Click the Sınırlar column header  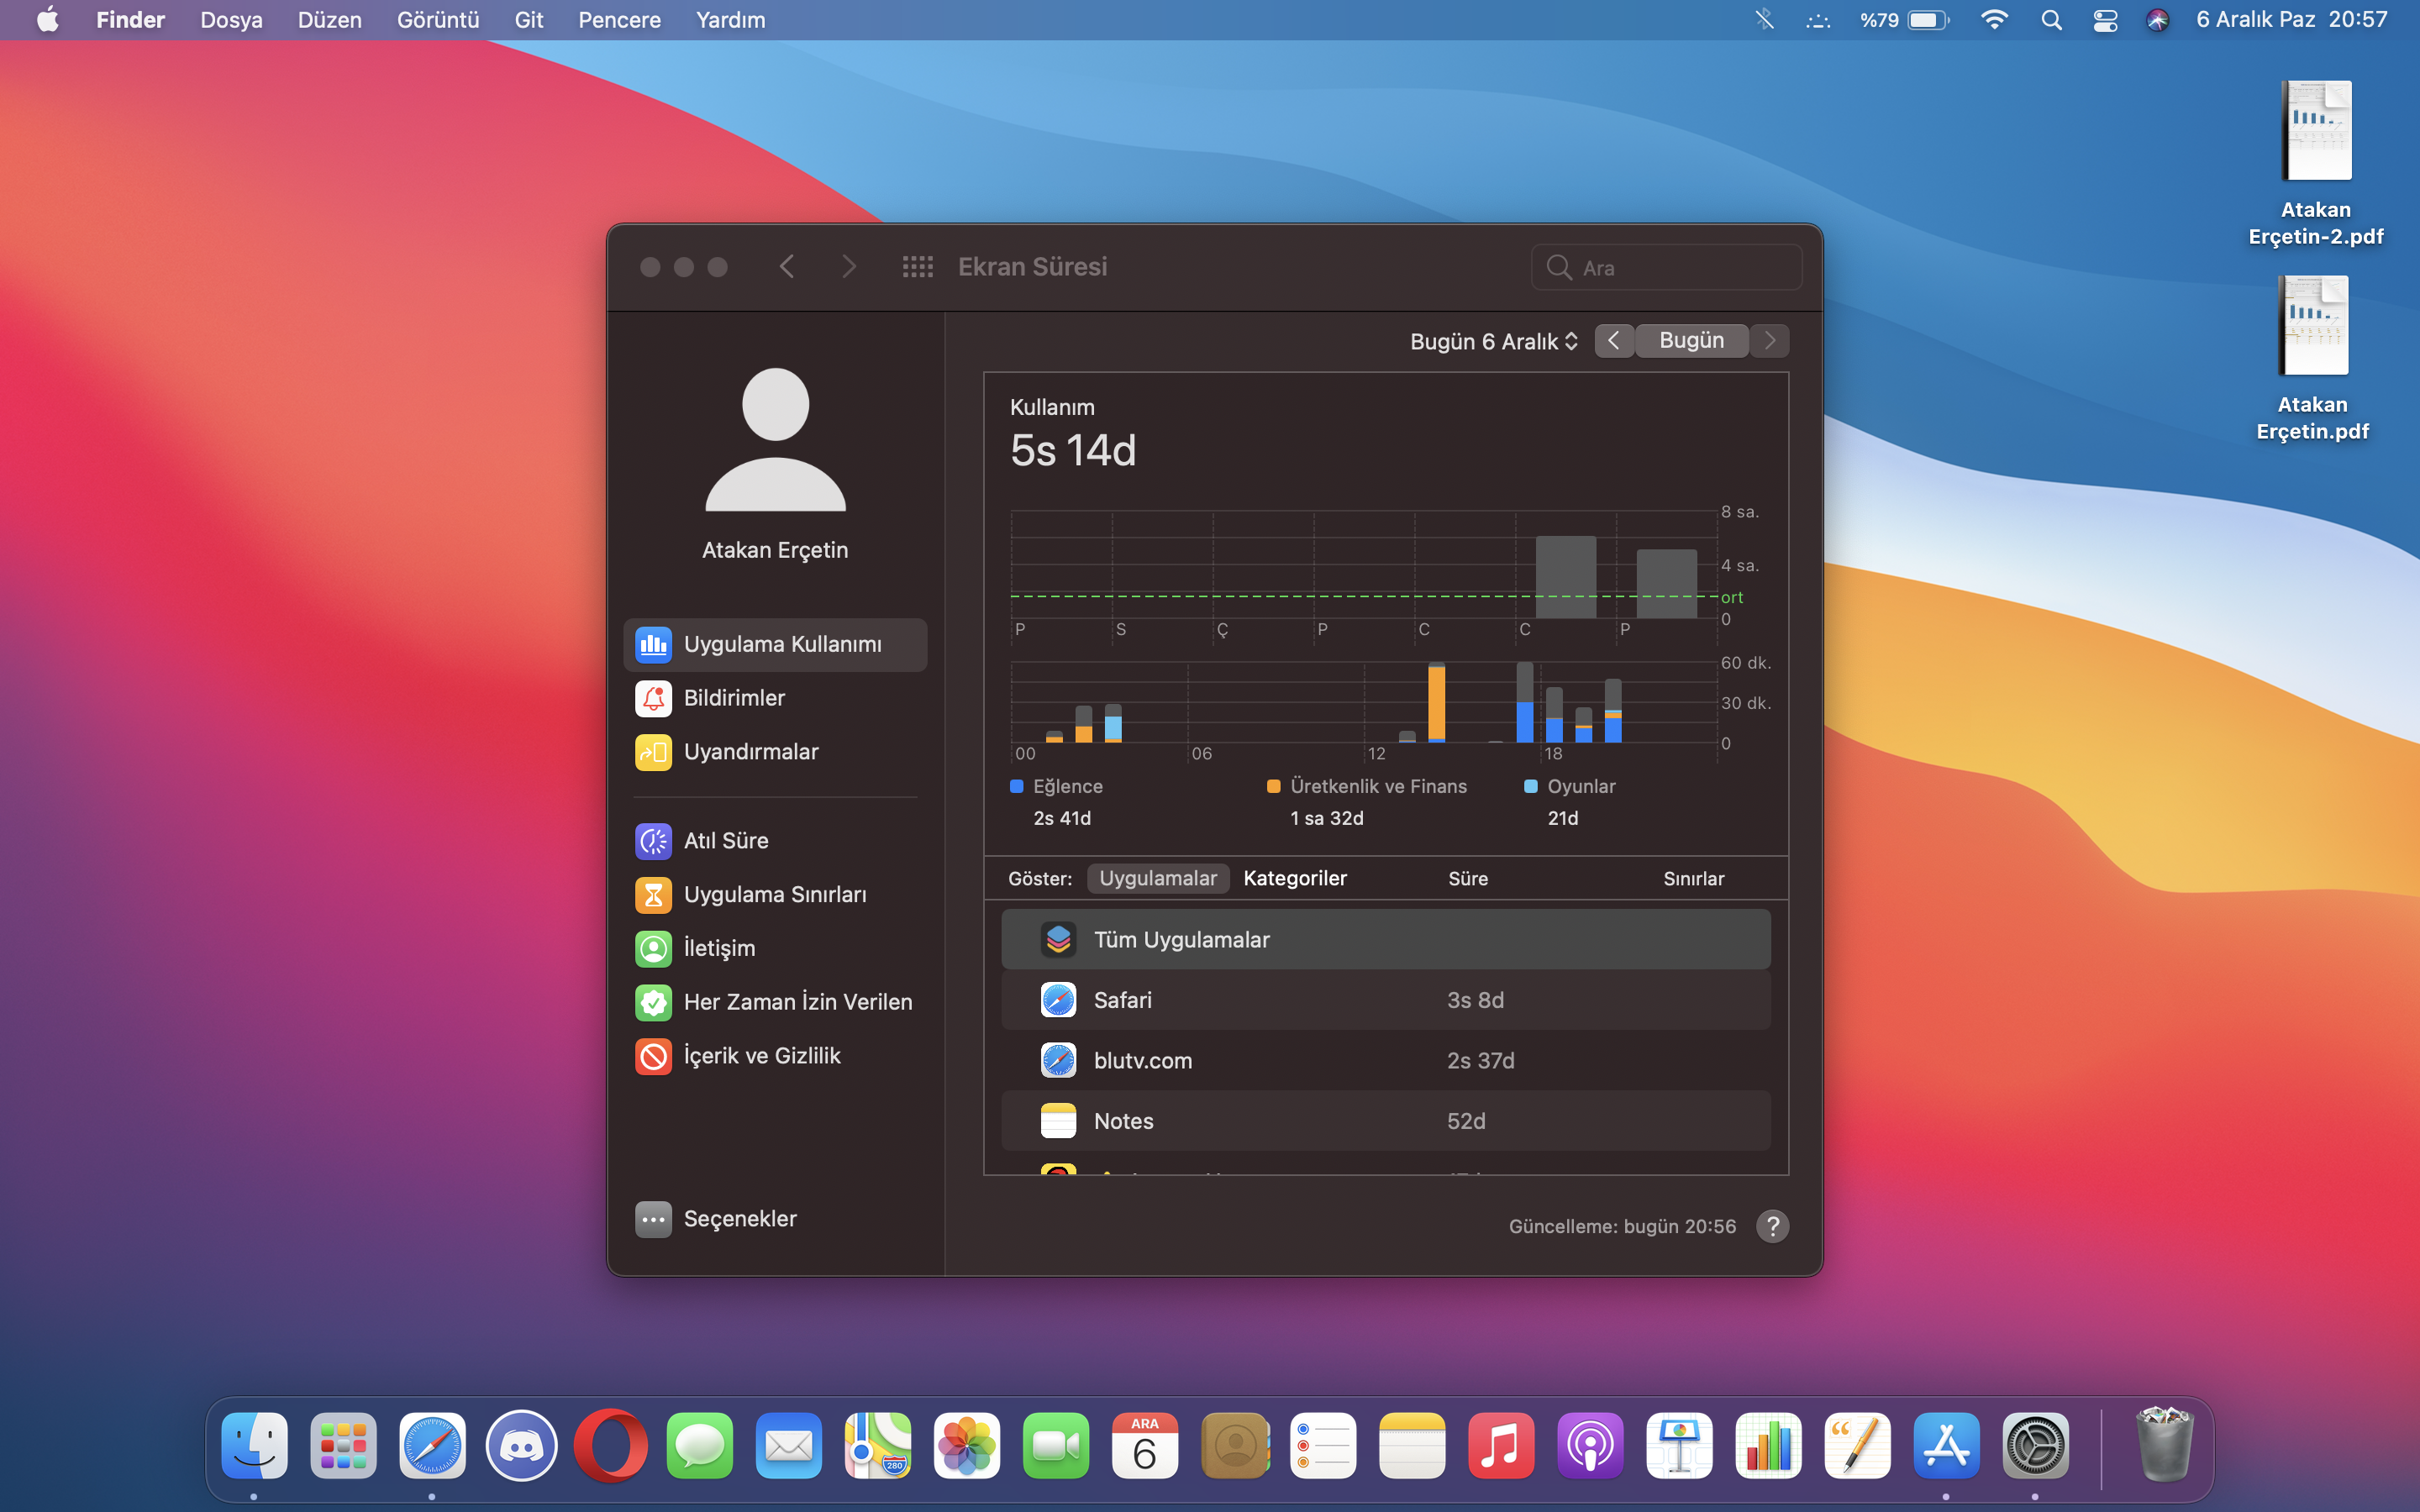(1693, 878)
